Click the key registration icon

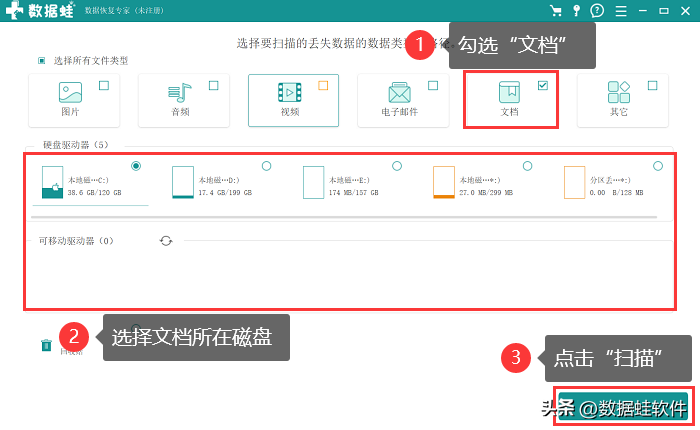click(x=577, y=11)
